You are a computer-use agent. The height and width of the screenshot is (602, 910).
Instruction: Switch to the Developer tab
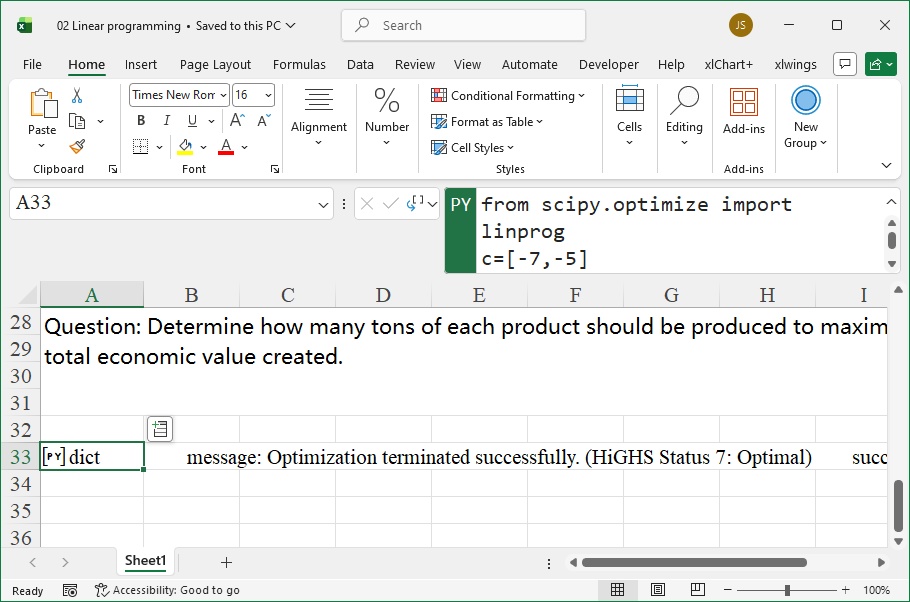(608, 64)
